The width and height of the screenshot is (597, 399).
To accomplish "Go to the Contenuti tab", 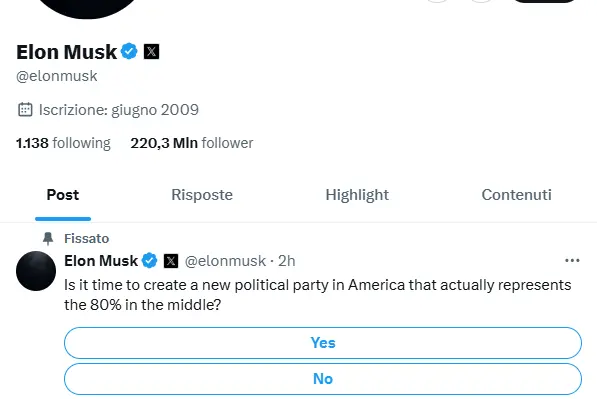I will pyautogui.click(x=516, y=195).
